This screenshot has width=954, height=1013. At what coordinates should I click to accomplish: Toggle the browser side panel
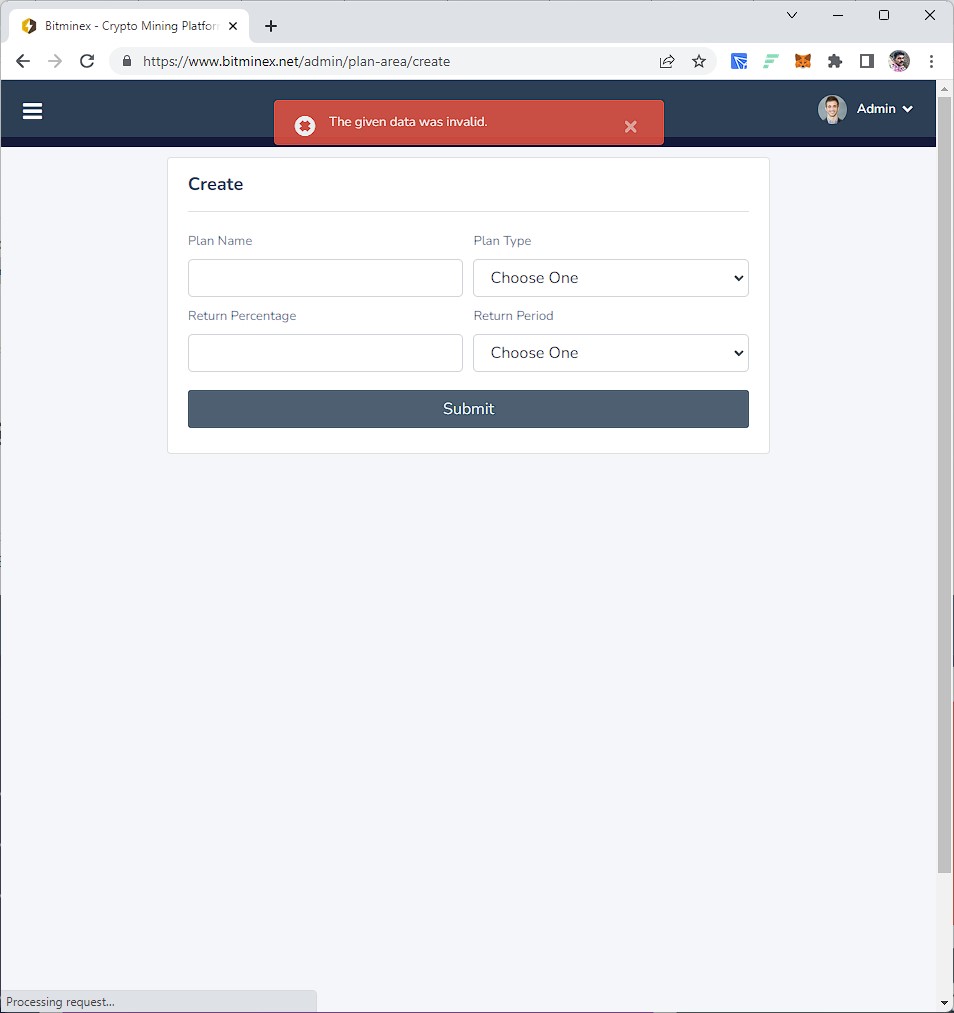867,61
